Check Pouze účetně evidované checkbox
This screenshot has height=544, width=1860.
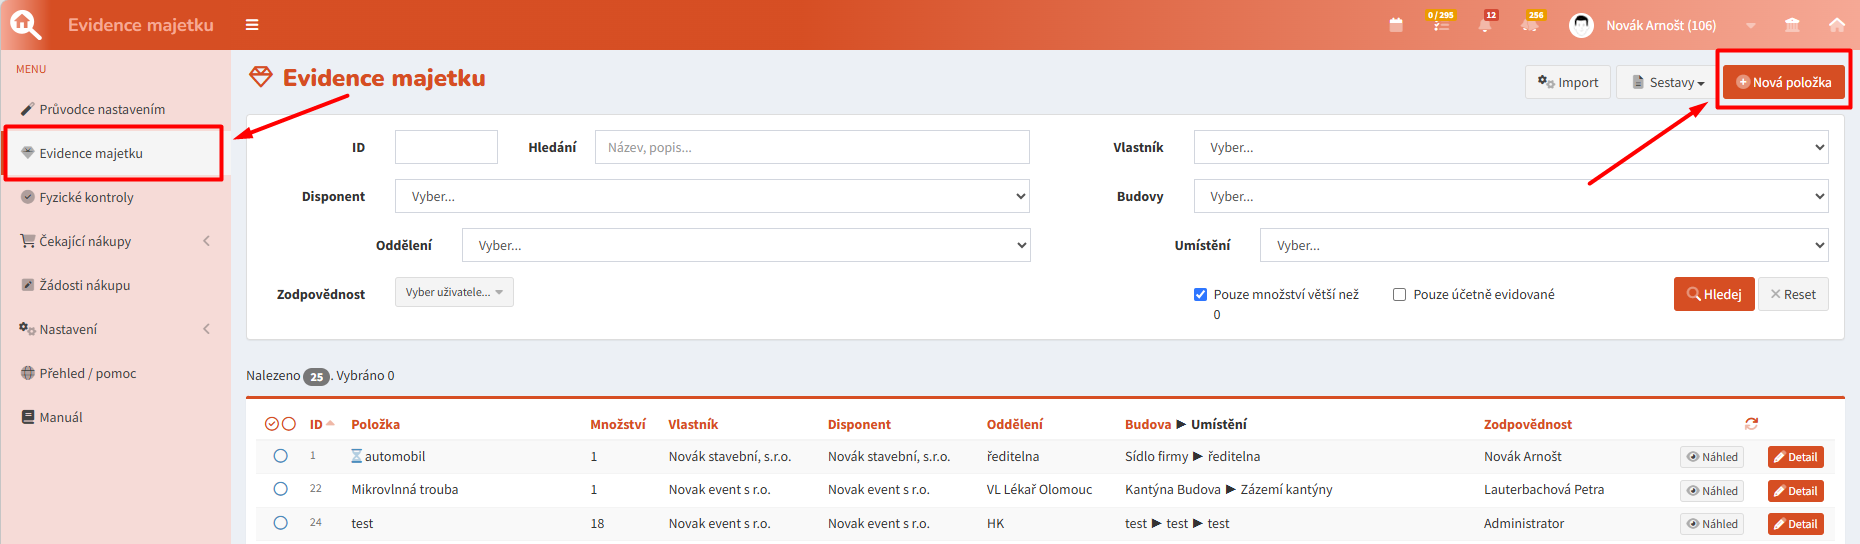coord(1400,294)
